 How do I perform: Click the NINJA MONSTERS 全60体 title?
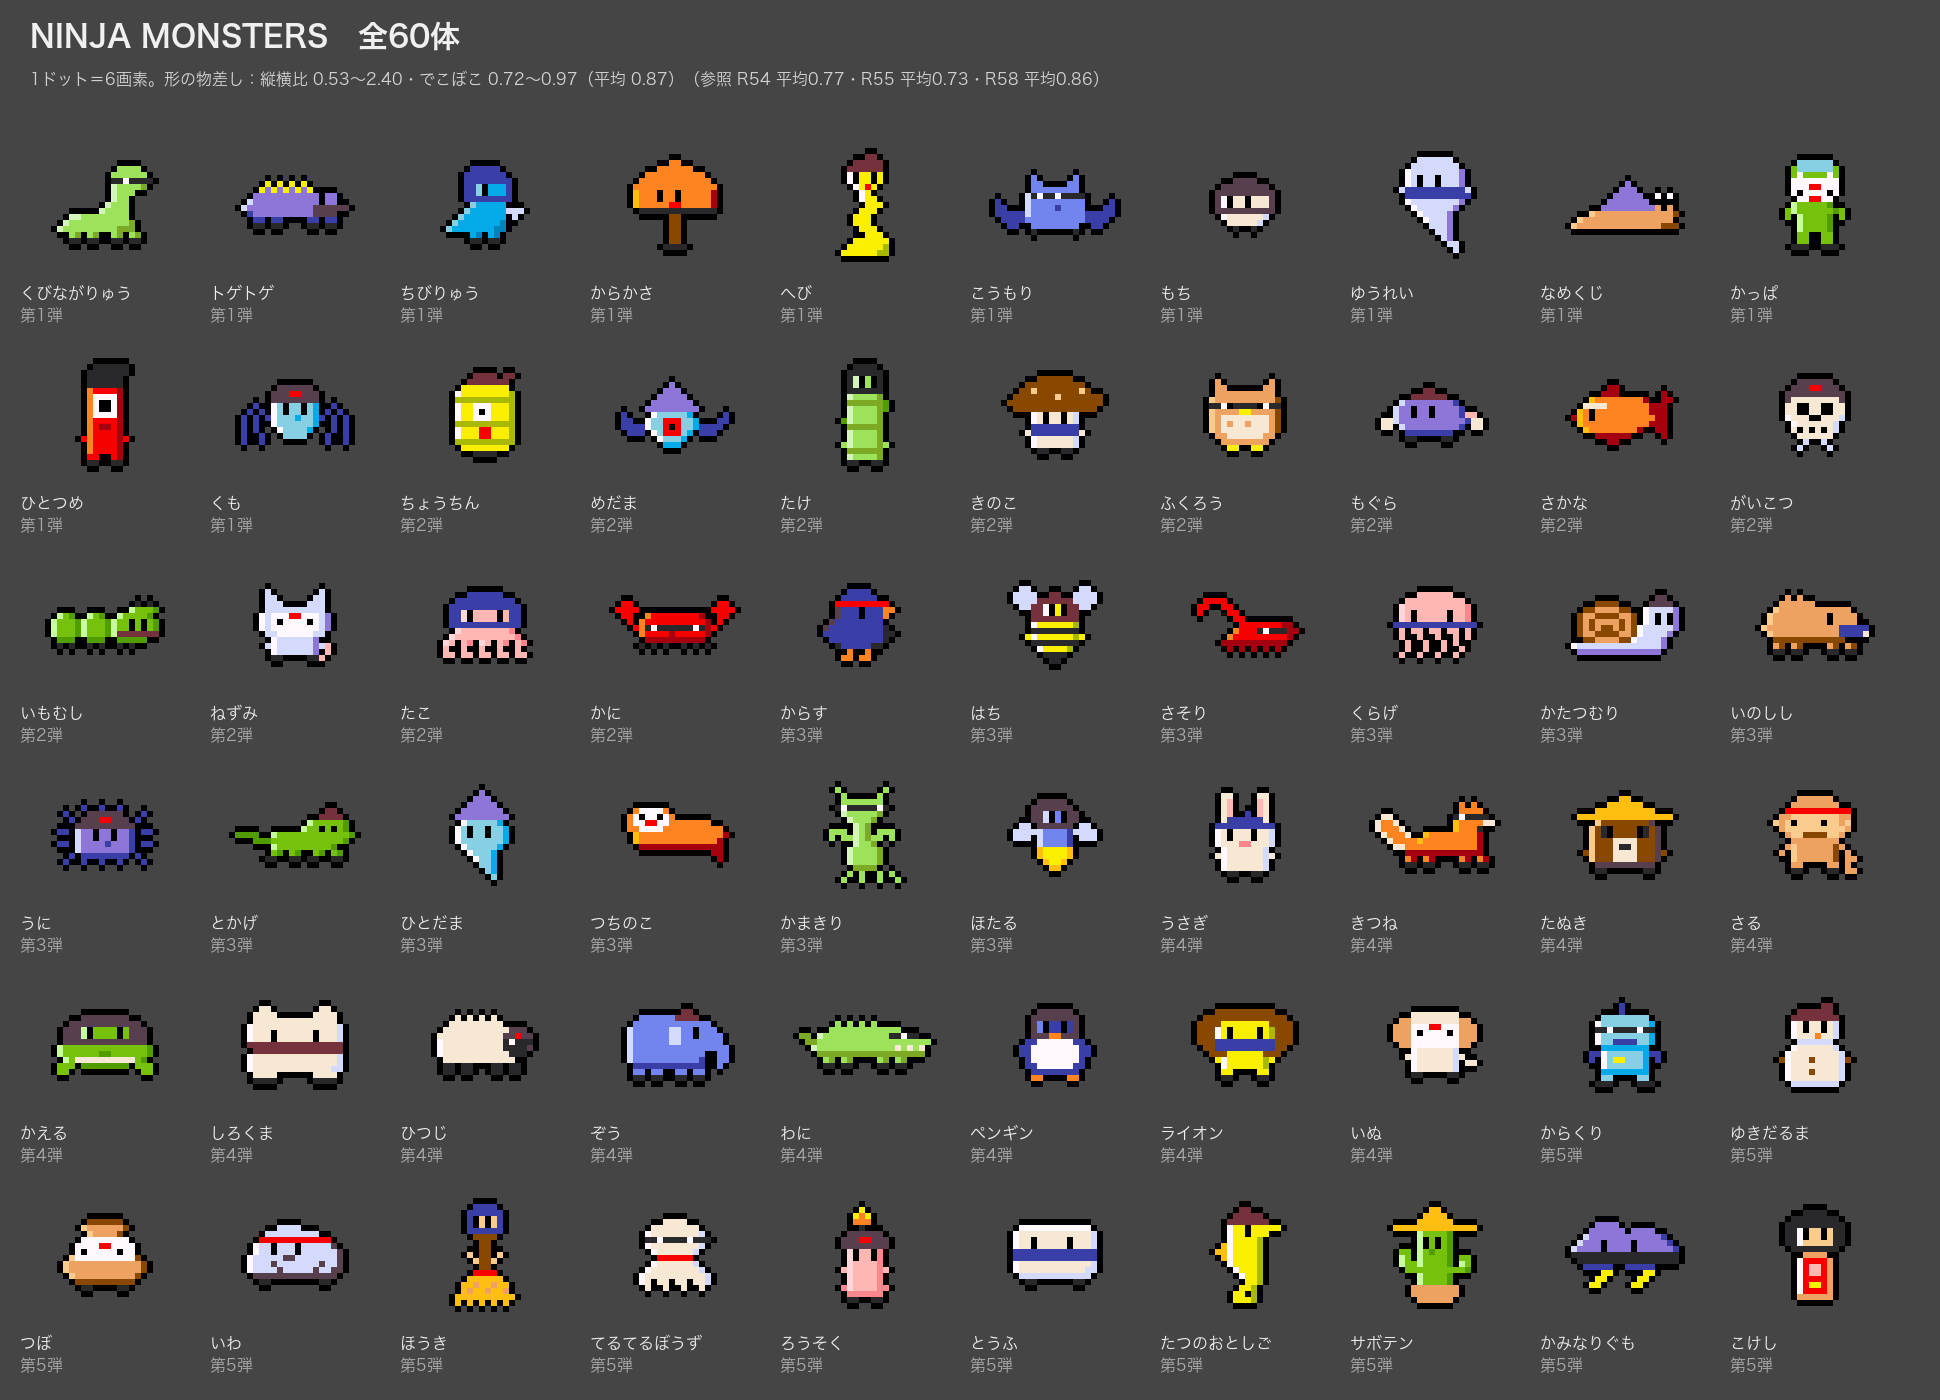pos(245,37)
